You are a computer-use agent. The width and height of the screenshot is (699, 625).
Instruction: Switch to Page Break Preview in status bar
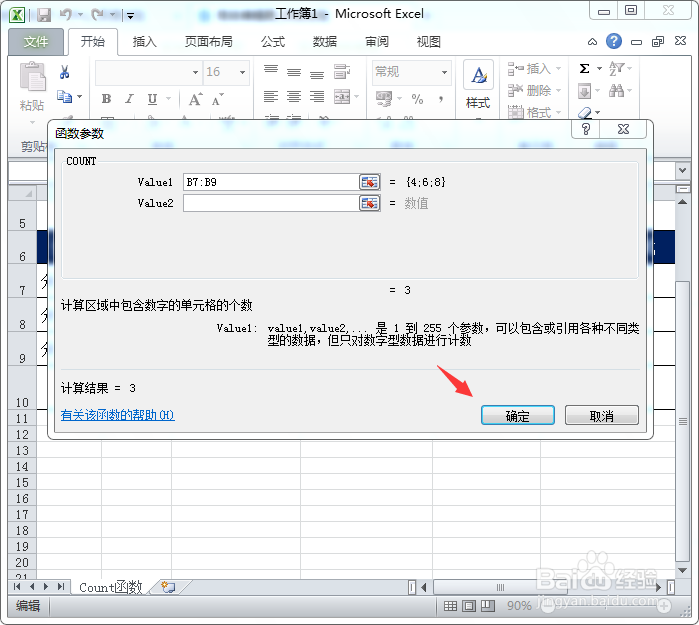pyautogui.click(x=488, y=606)
